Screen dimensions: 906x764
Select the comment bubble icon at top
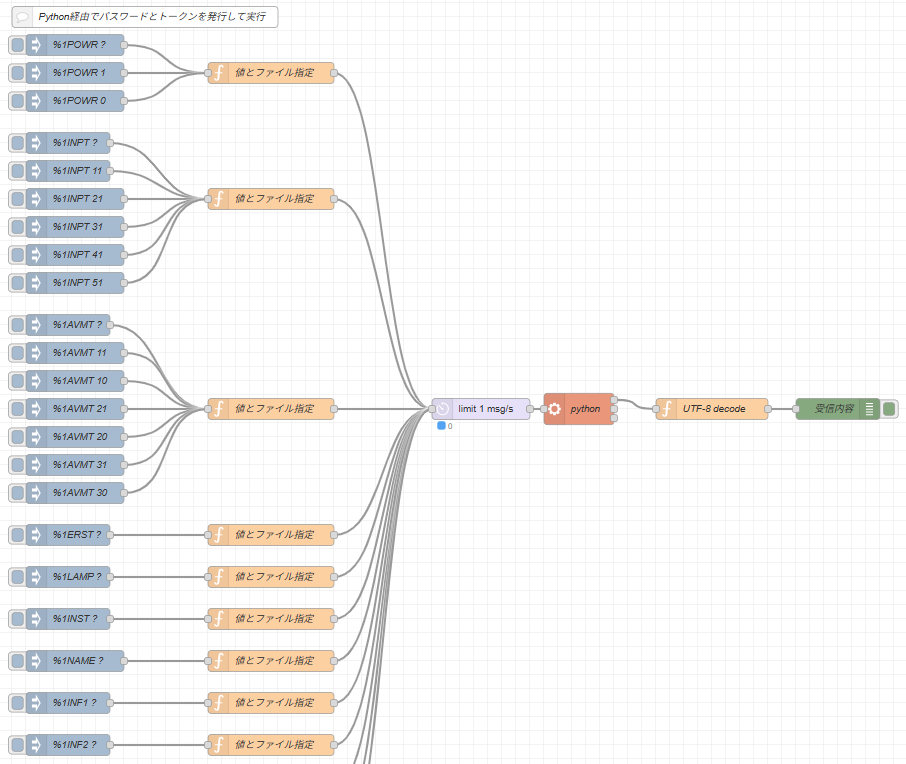(22, 17)
